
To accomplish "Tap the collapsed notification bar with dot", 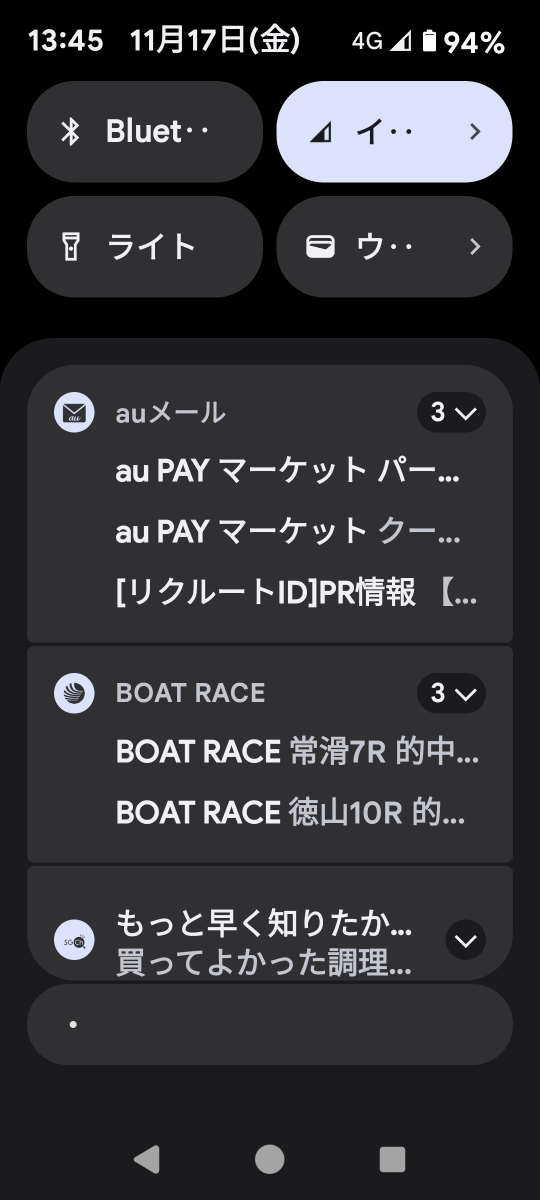I will coord(270,1025).
